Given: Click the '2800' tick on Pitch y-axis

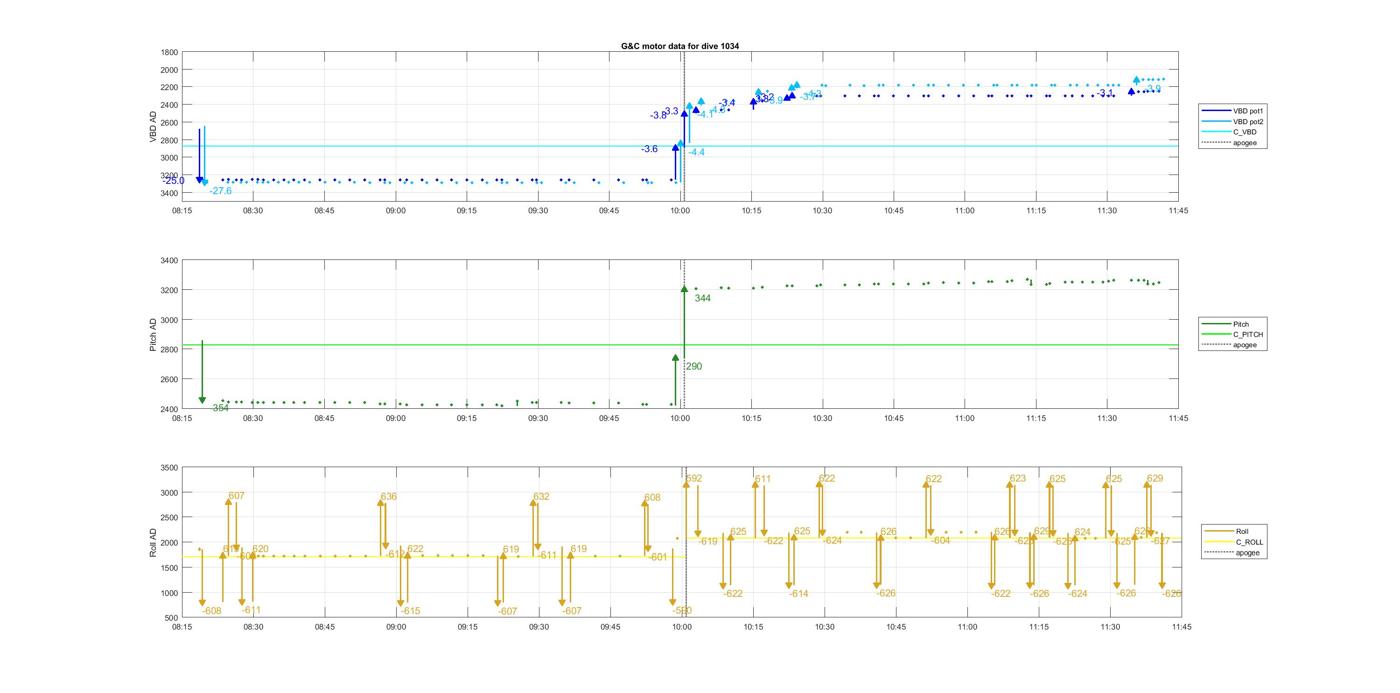Looking at the screenshot, I should pyautogui.click(x=170, y=350).
